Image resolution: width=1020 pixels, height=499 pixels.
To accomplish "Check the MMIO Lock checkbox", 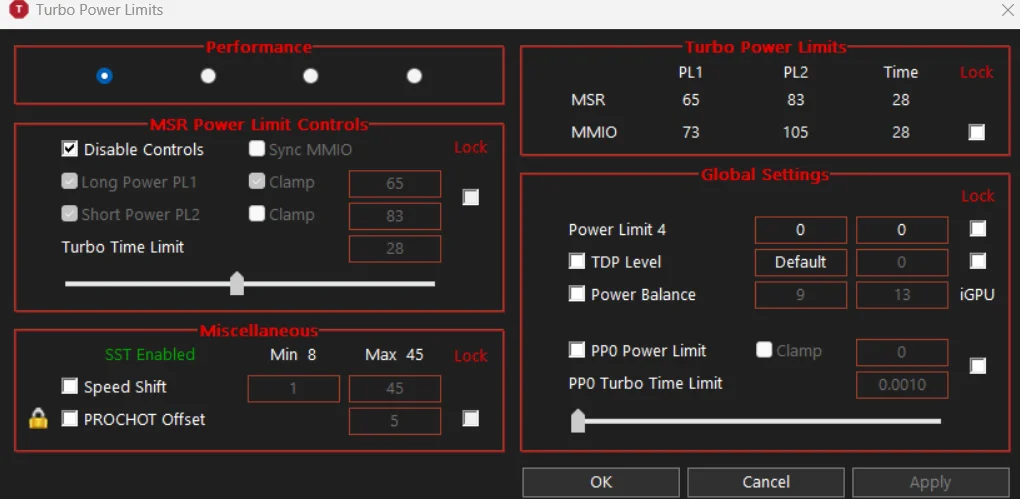I will click(x=976, y=133).
